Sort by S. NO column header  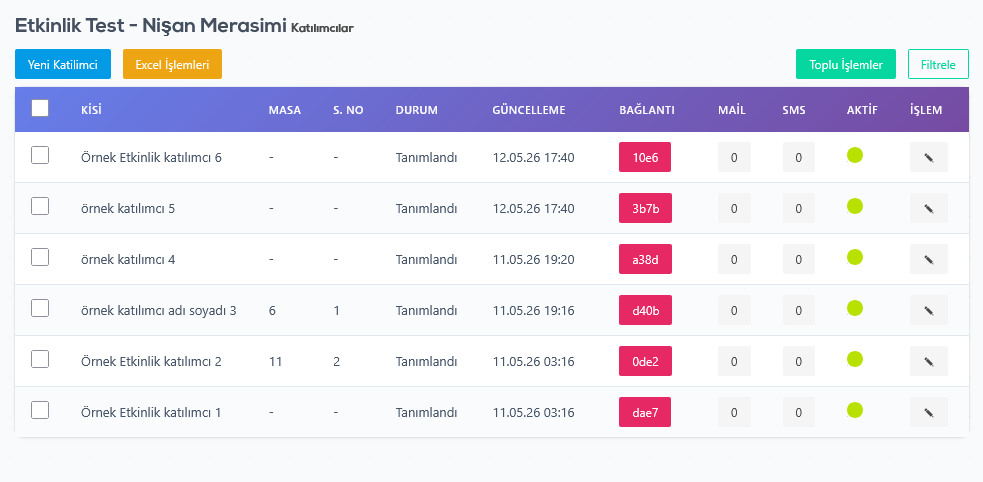pos(348,110)
